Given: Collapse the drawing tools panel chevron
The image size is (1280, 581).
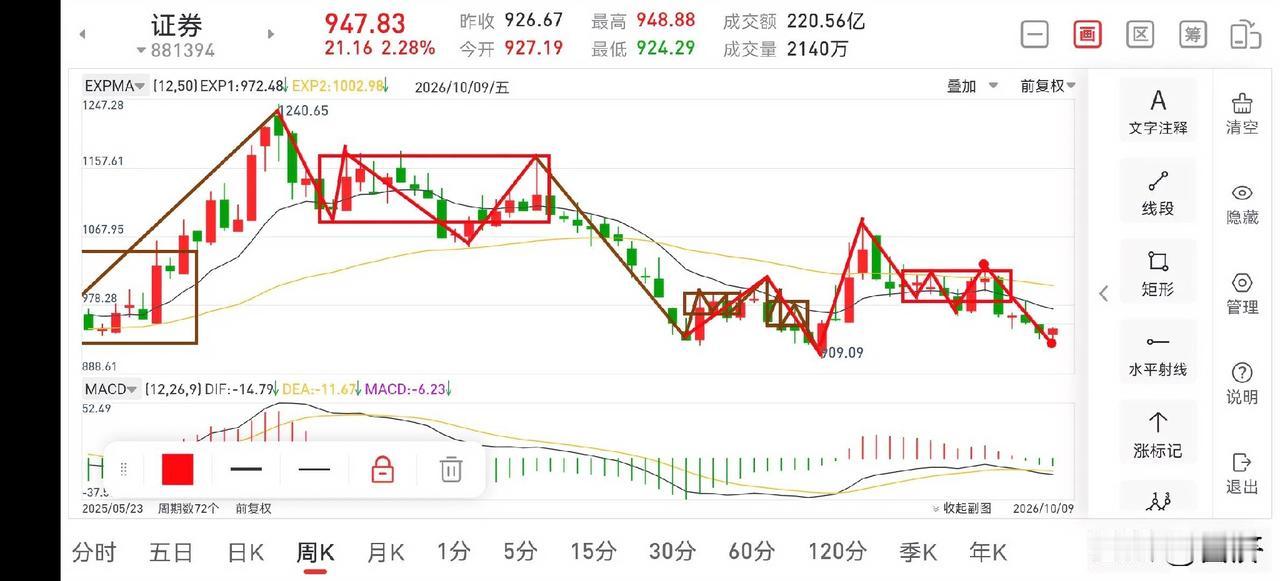Looking at the screenshot, I should click(x=1104, y=293).
